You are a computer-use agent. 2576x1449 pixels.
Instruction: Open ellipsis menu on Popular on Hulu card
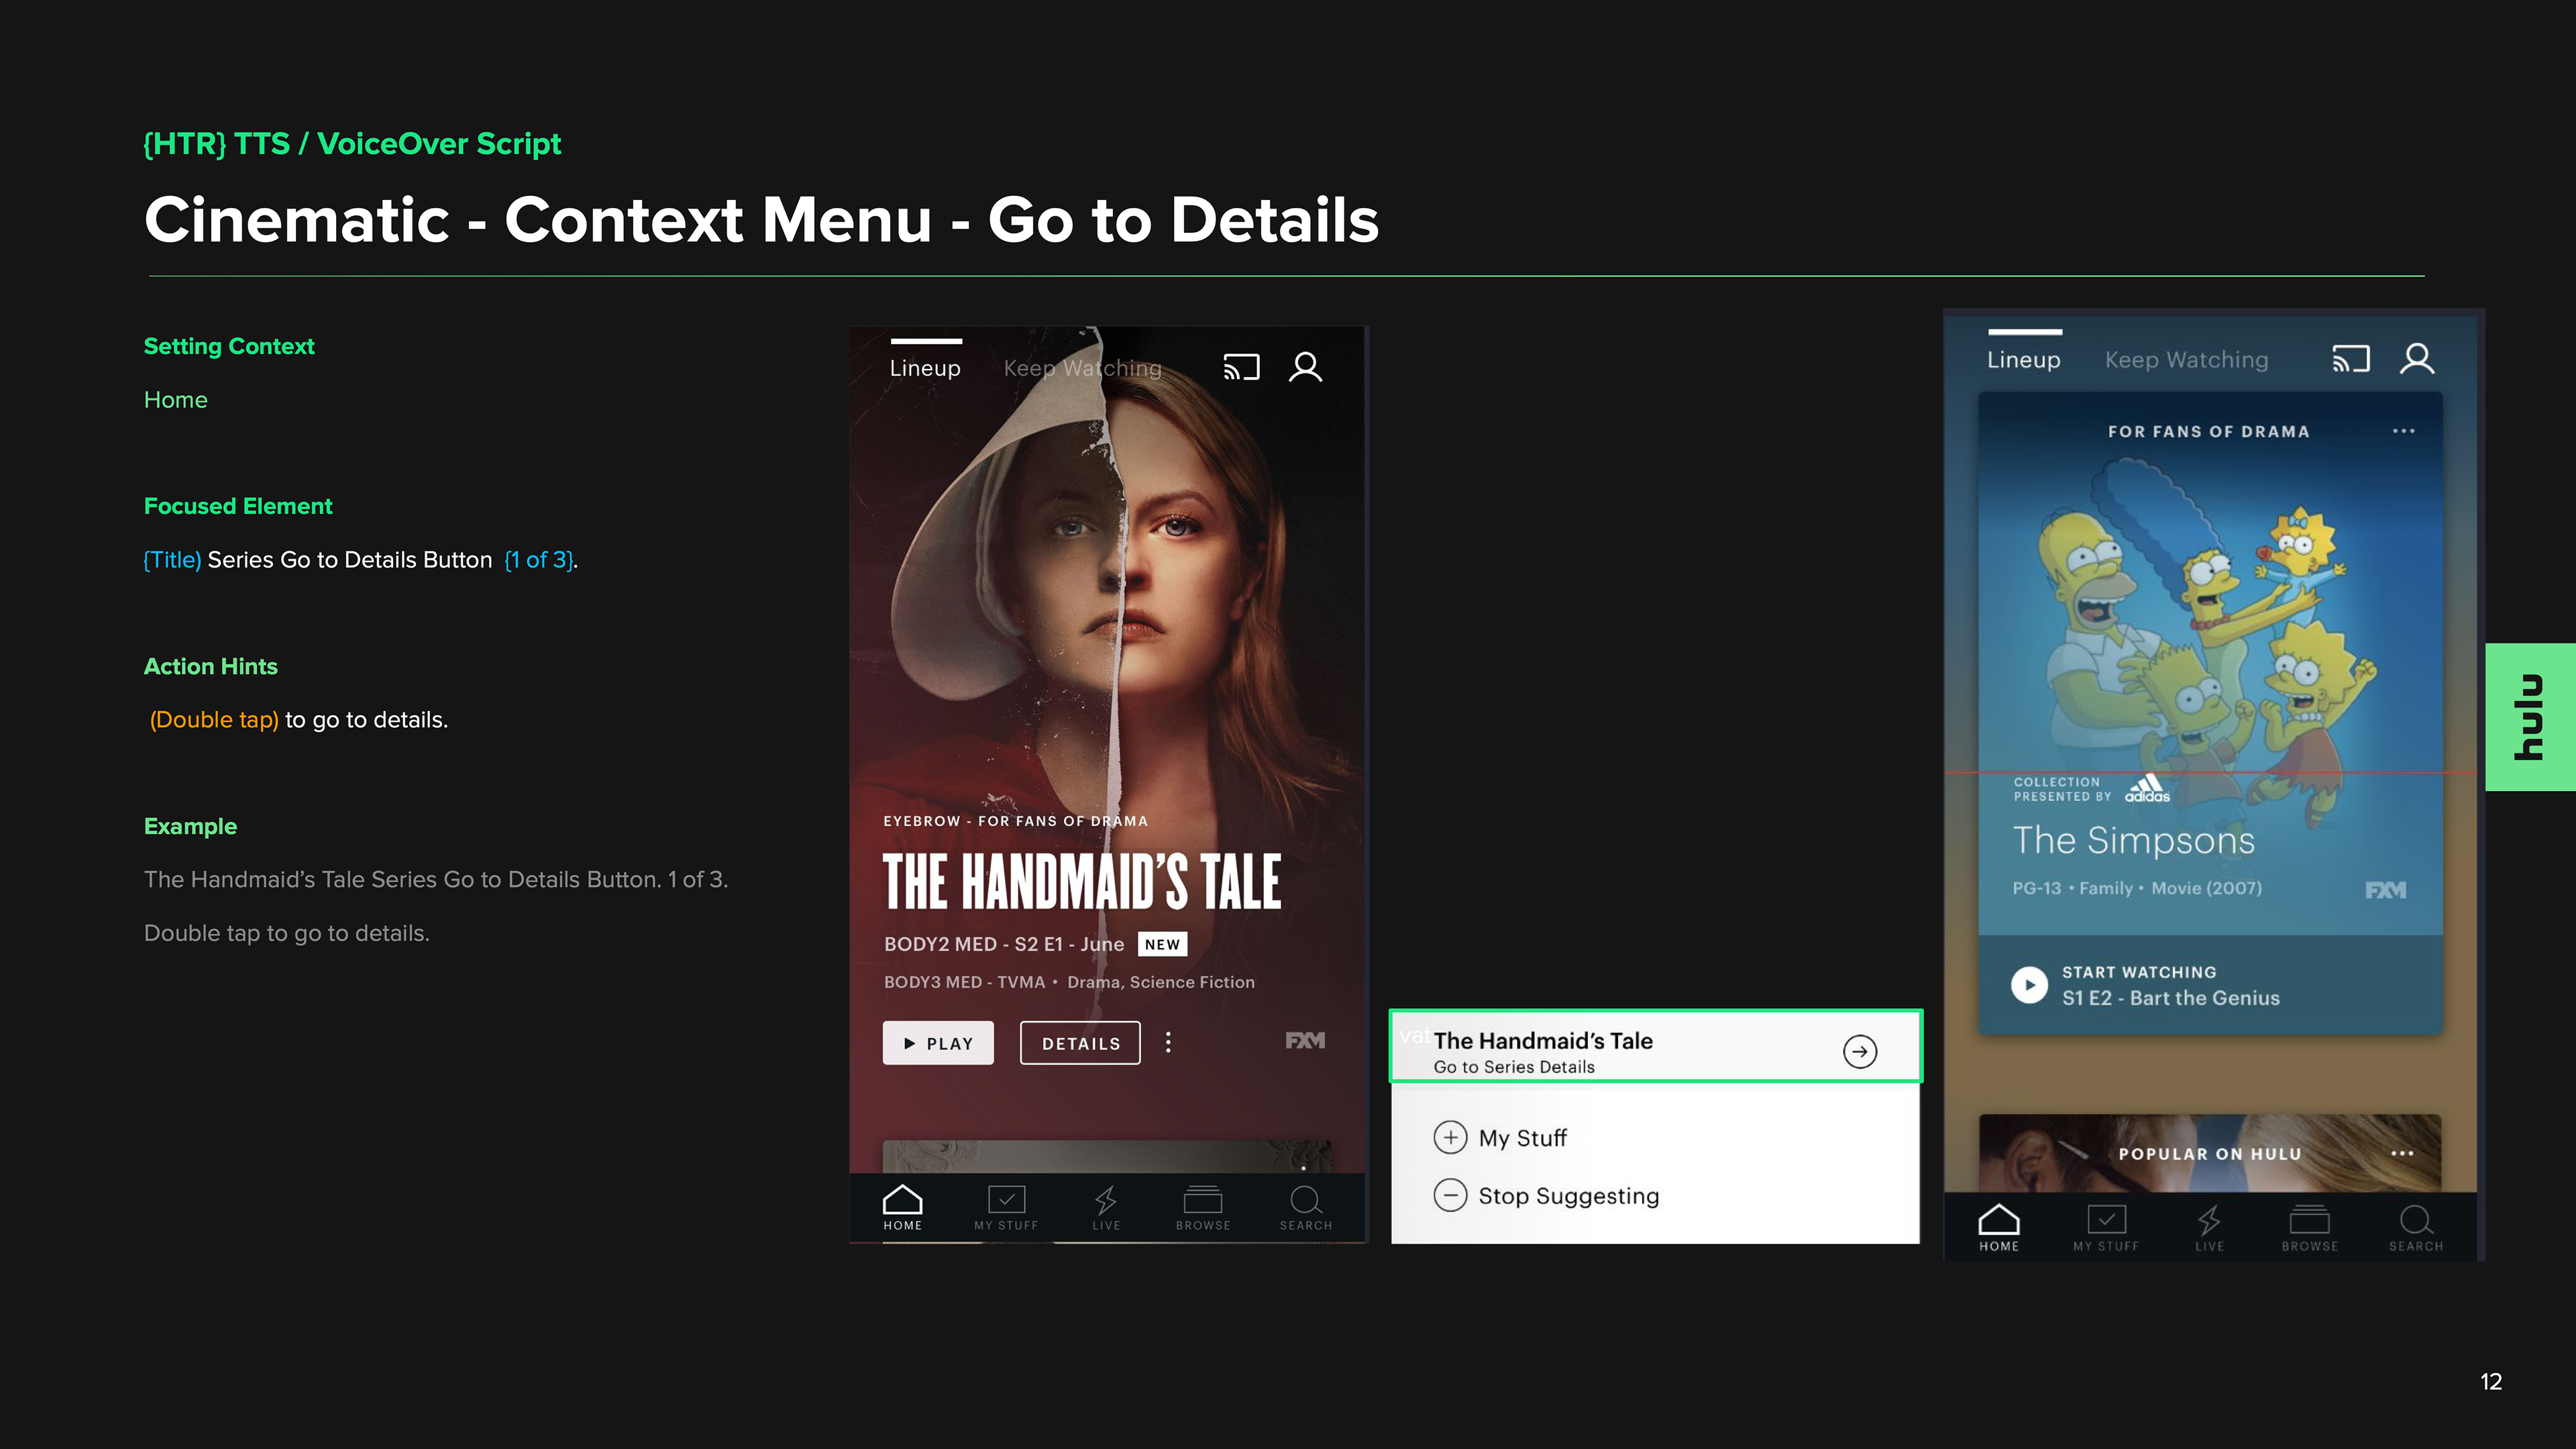pos(2402,1153)
